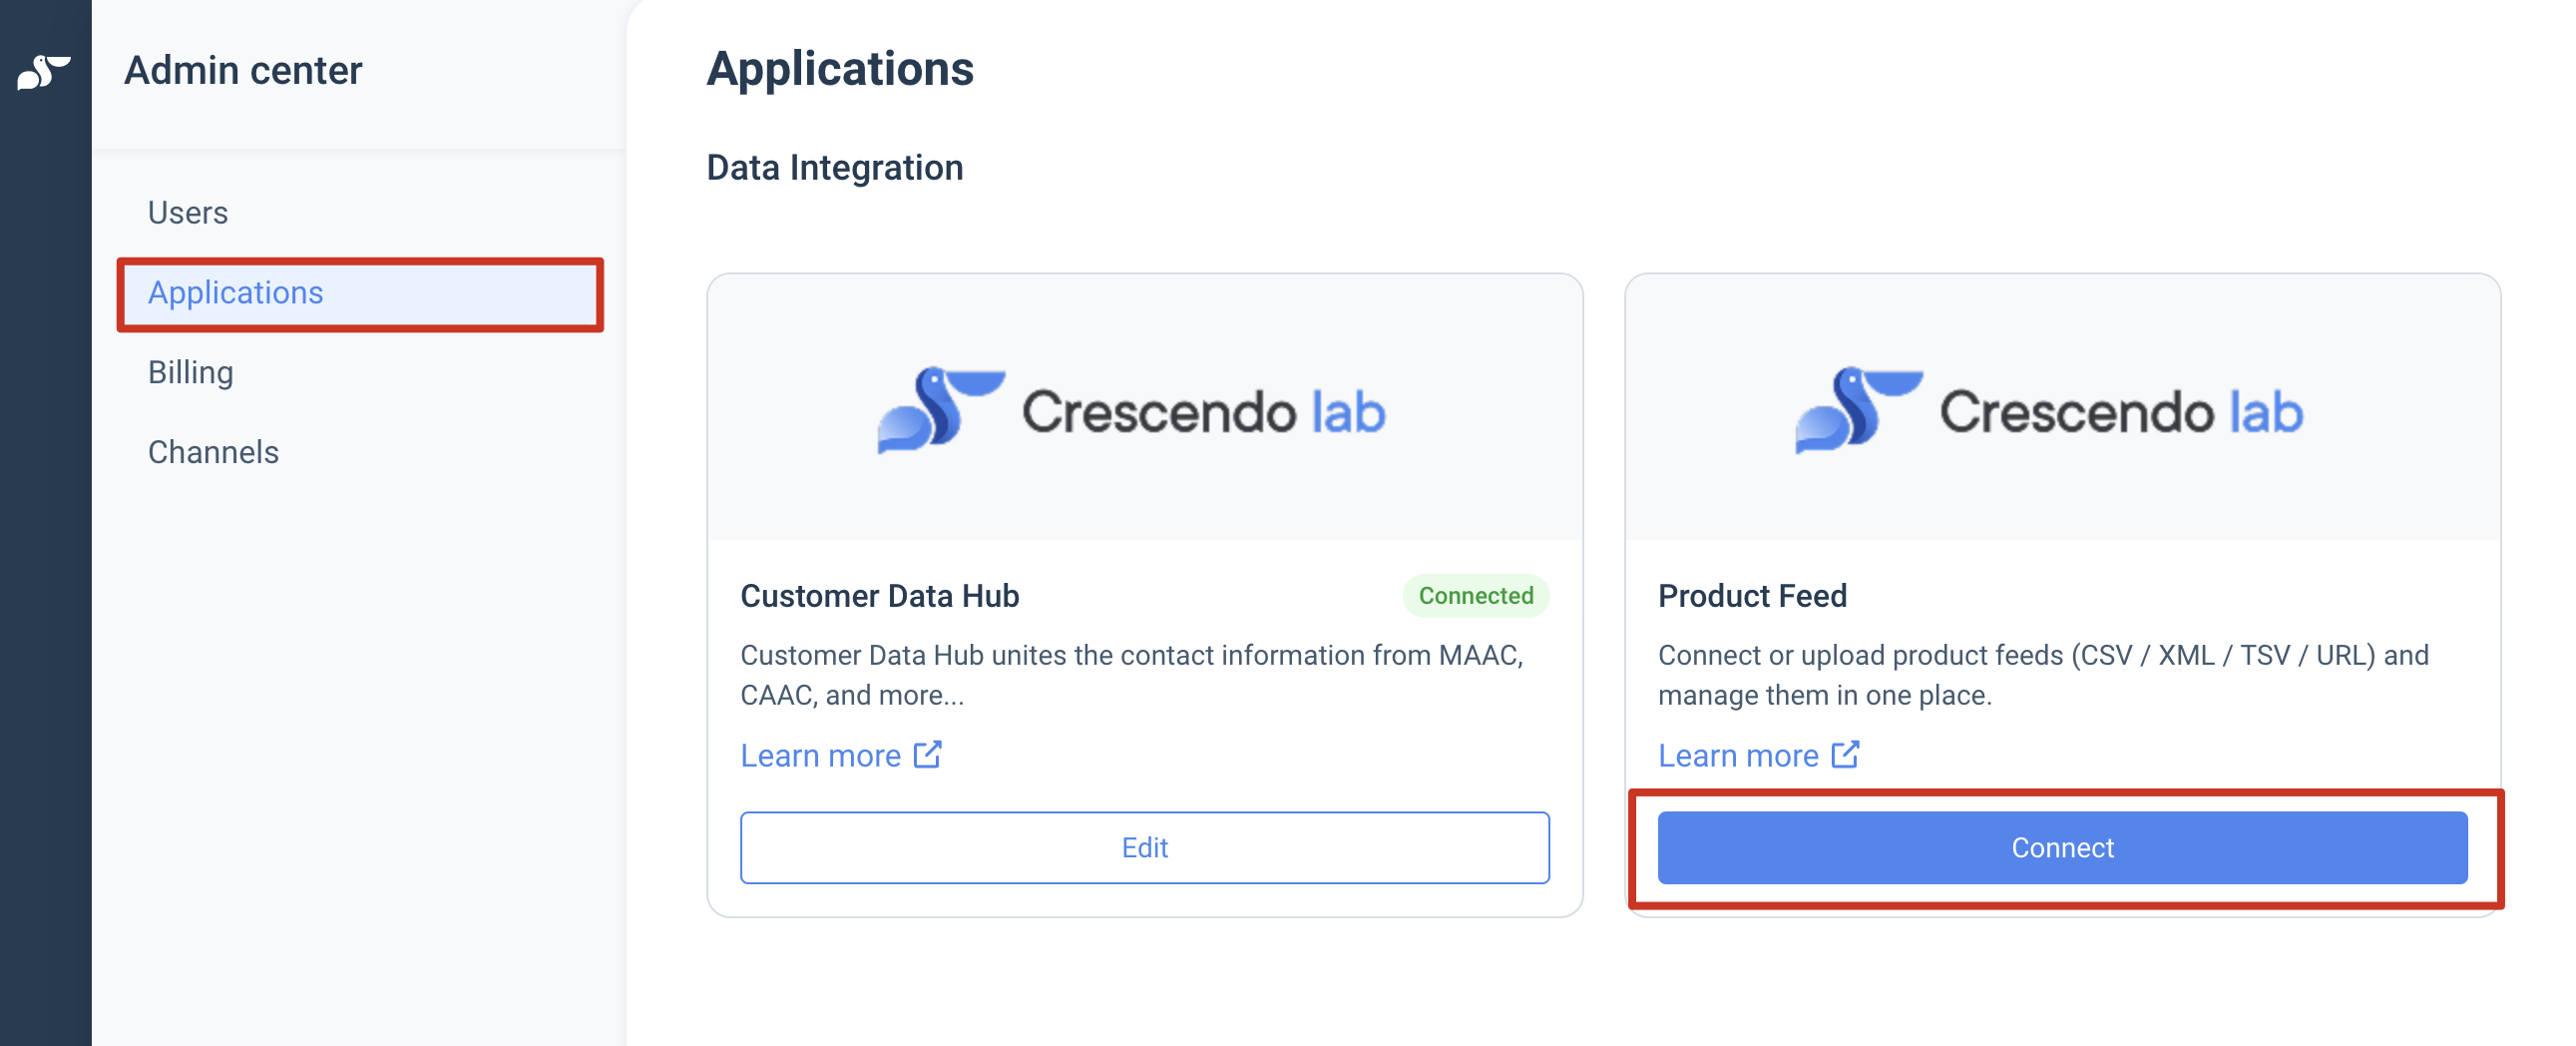Screen dimensions: 2576x1046
Task: Click the Admin center heading
Action: tap(242, 70)
